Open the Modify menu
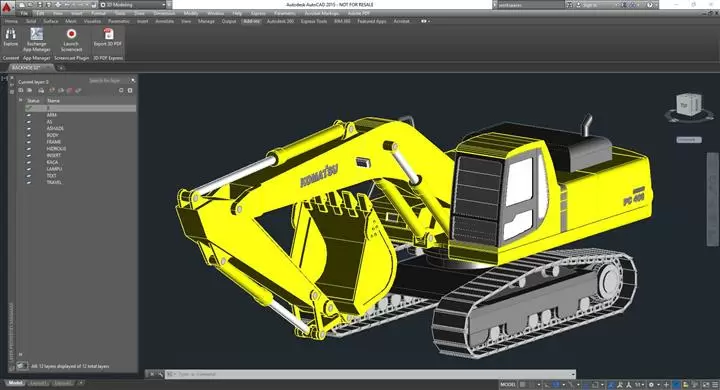 pyautogui.click(x=191, y=13)
